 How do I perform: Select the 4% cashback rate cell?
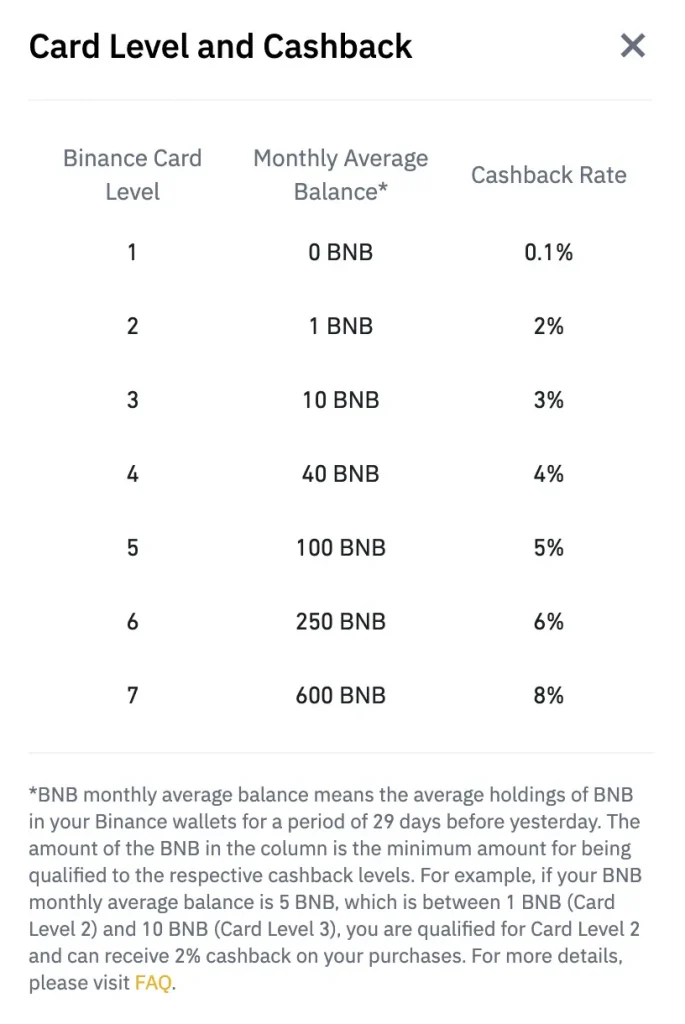coord(548,474)
